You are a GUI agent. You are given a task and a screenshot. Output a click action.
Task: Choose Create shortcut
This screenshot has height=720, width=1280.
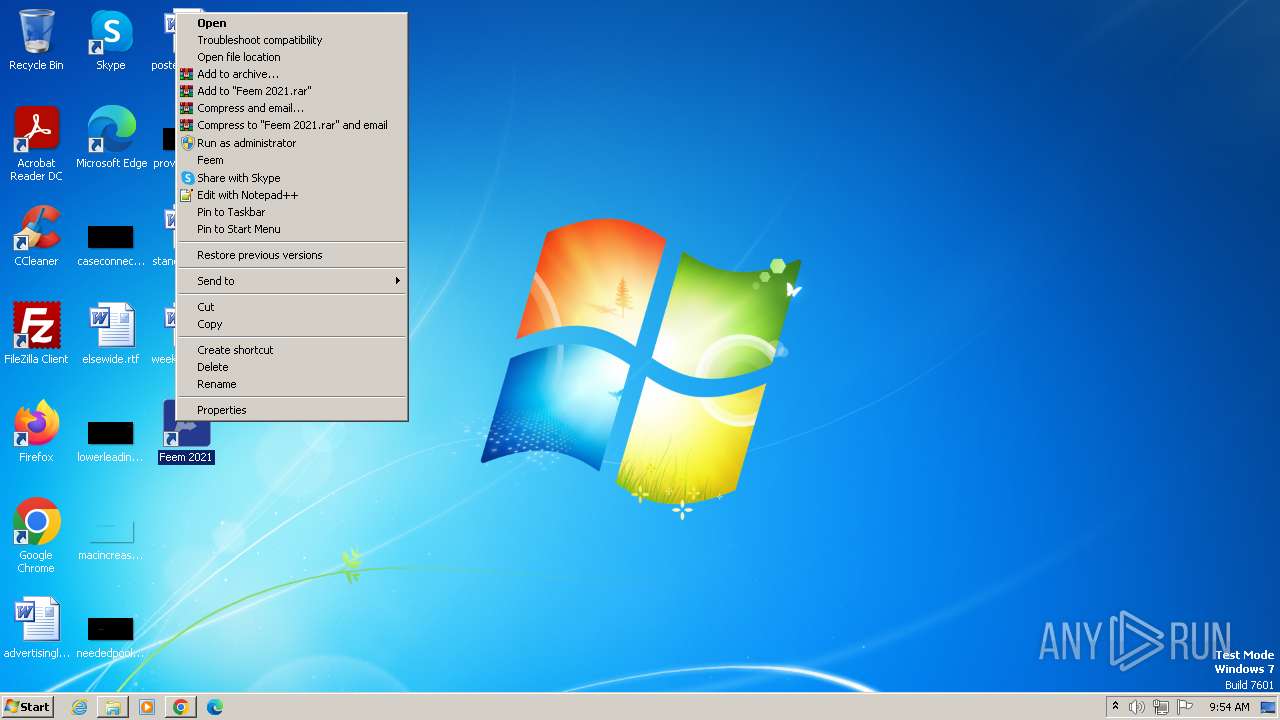pyautogui.click(x=292, y=350)
